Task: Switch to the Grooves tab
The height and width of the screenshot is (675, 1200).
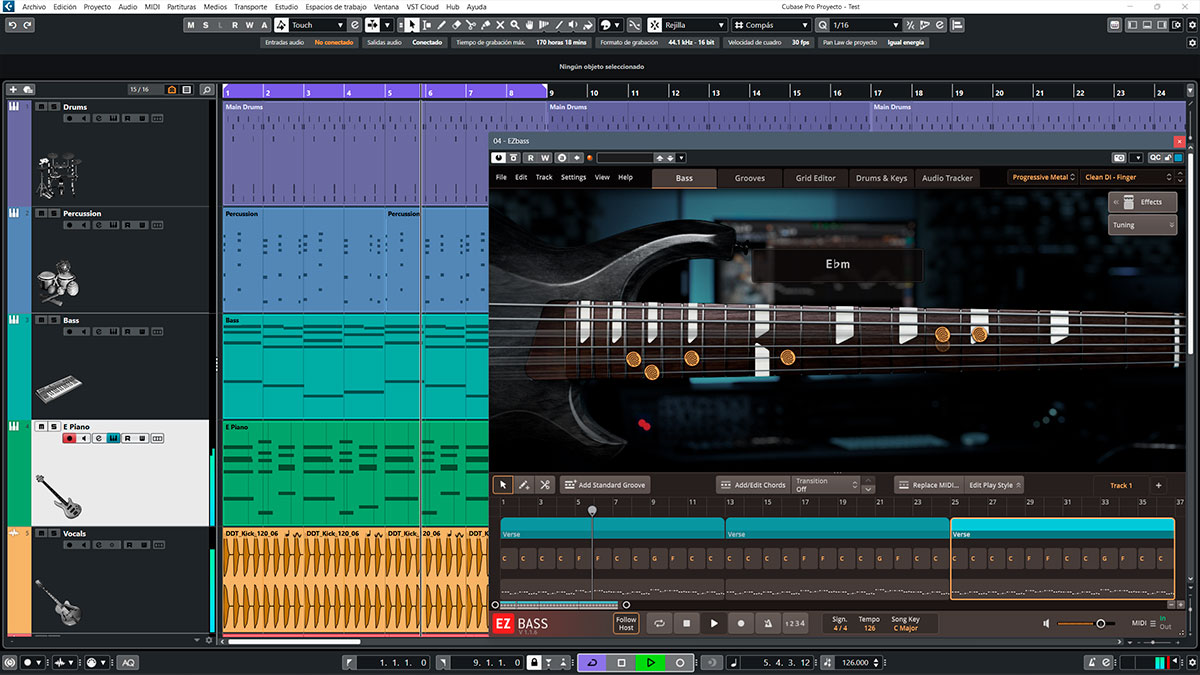Action: click(750, 178)
